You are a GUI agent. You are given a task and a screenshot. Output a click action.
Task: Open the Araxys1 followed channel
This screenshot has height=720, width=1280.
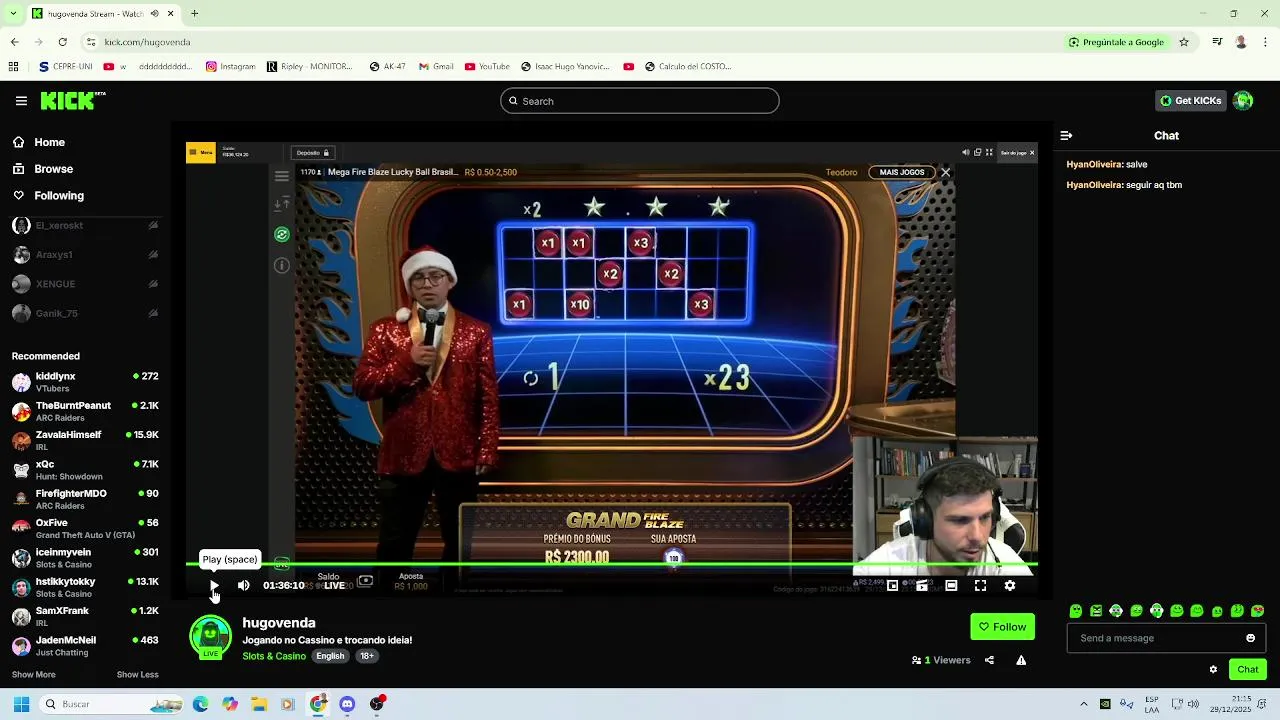85,255
